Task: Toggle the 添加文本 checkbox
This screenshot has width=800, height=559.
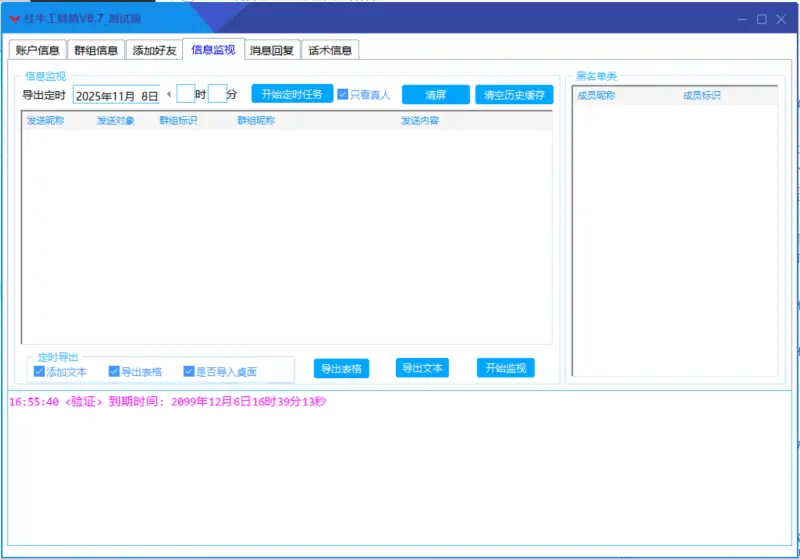Action: [39, 371]
